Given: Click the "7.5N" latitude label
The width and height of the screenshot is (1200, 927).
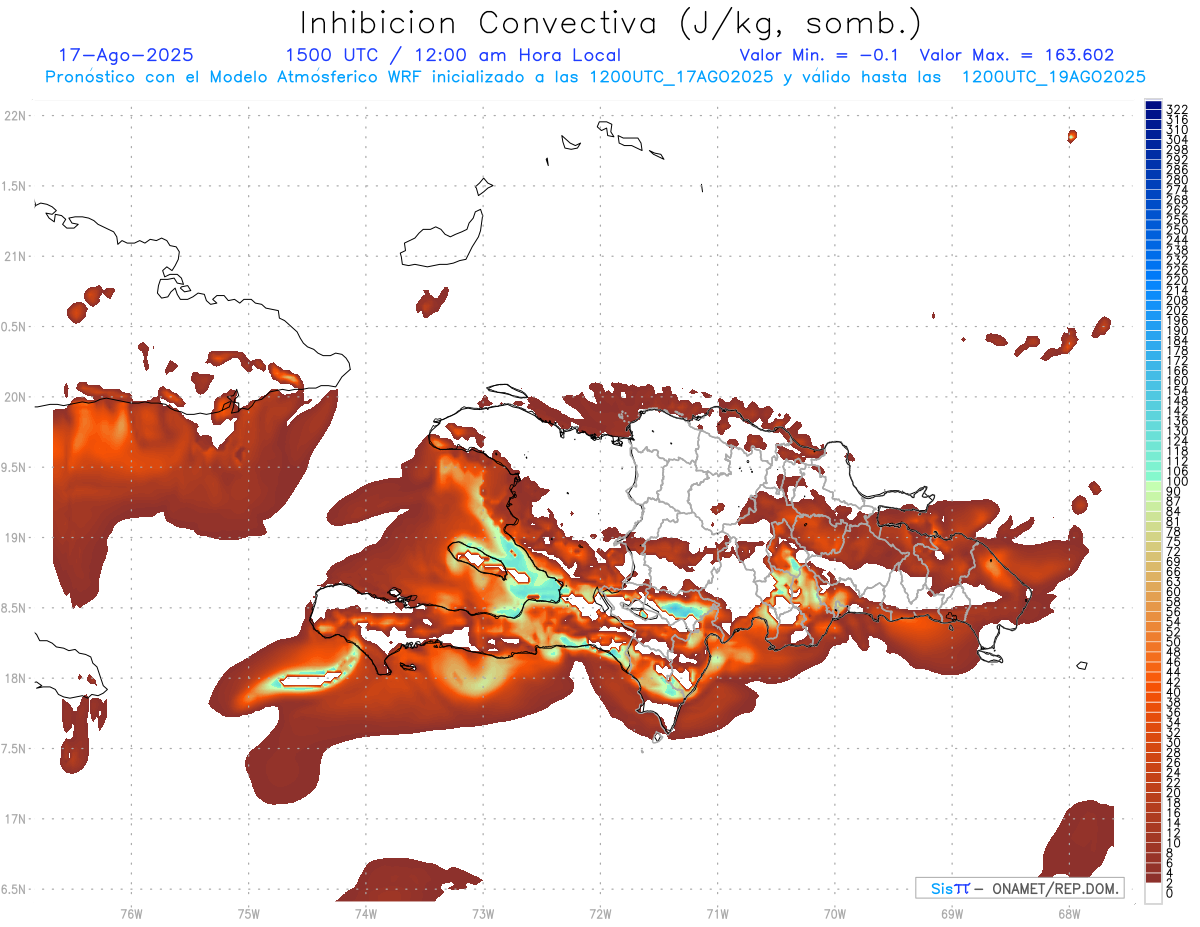Looking at the screenshot, I should [14, 748].
